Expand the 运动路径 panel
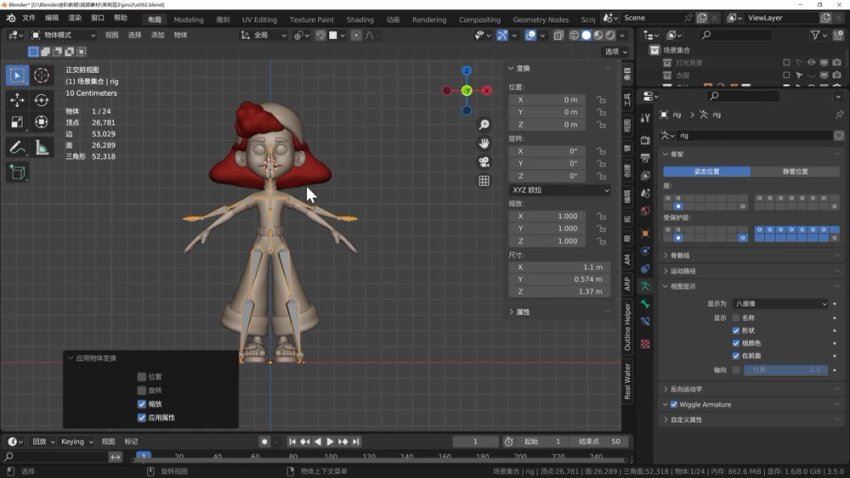Image resolution: width=850 pixels, height=478 pixels. (x=682, y=271)
